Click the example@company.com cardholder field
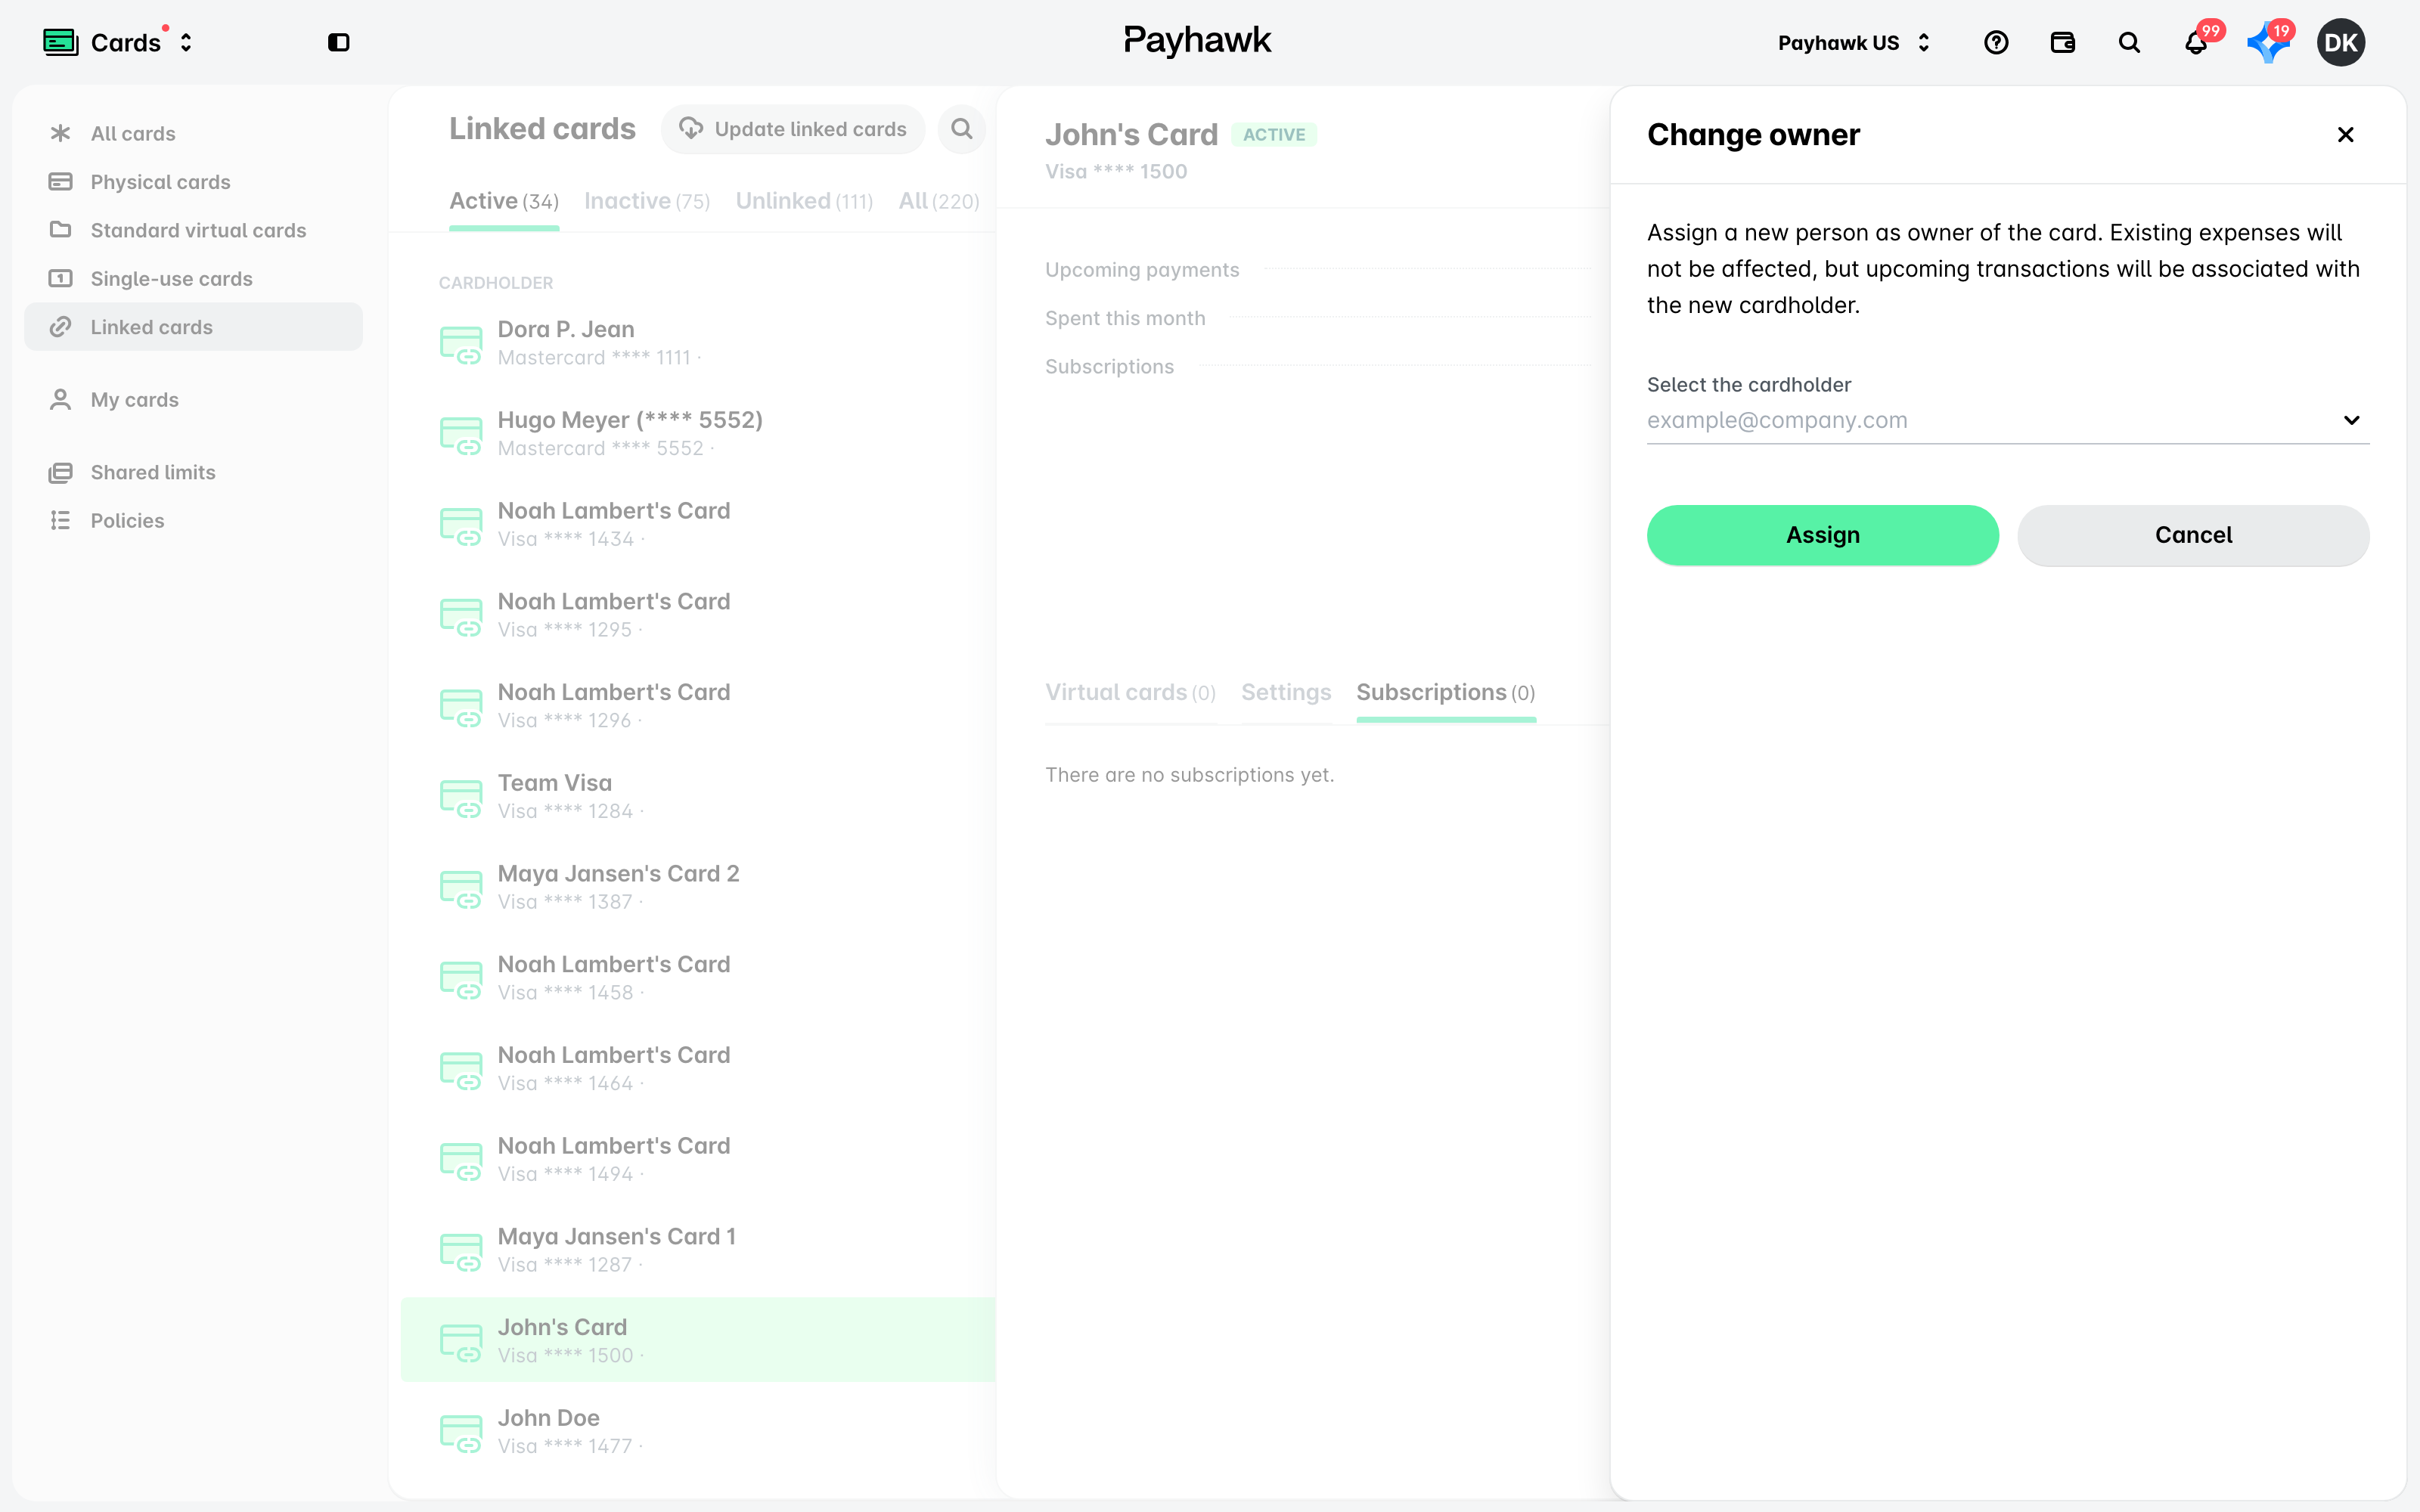The width and height of the screenshot is (2420, 1512). click(x=2008, y=420)
